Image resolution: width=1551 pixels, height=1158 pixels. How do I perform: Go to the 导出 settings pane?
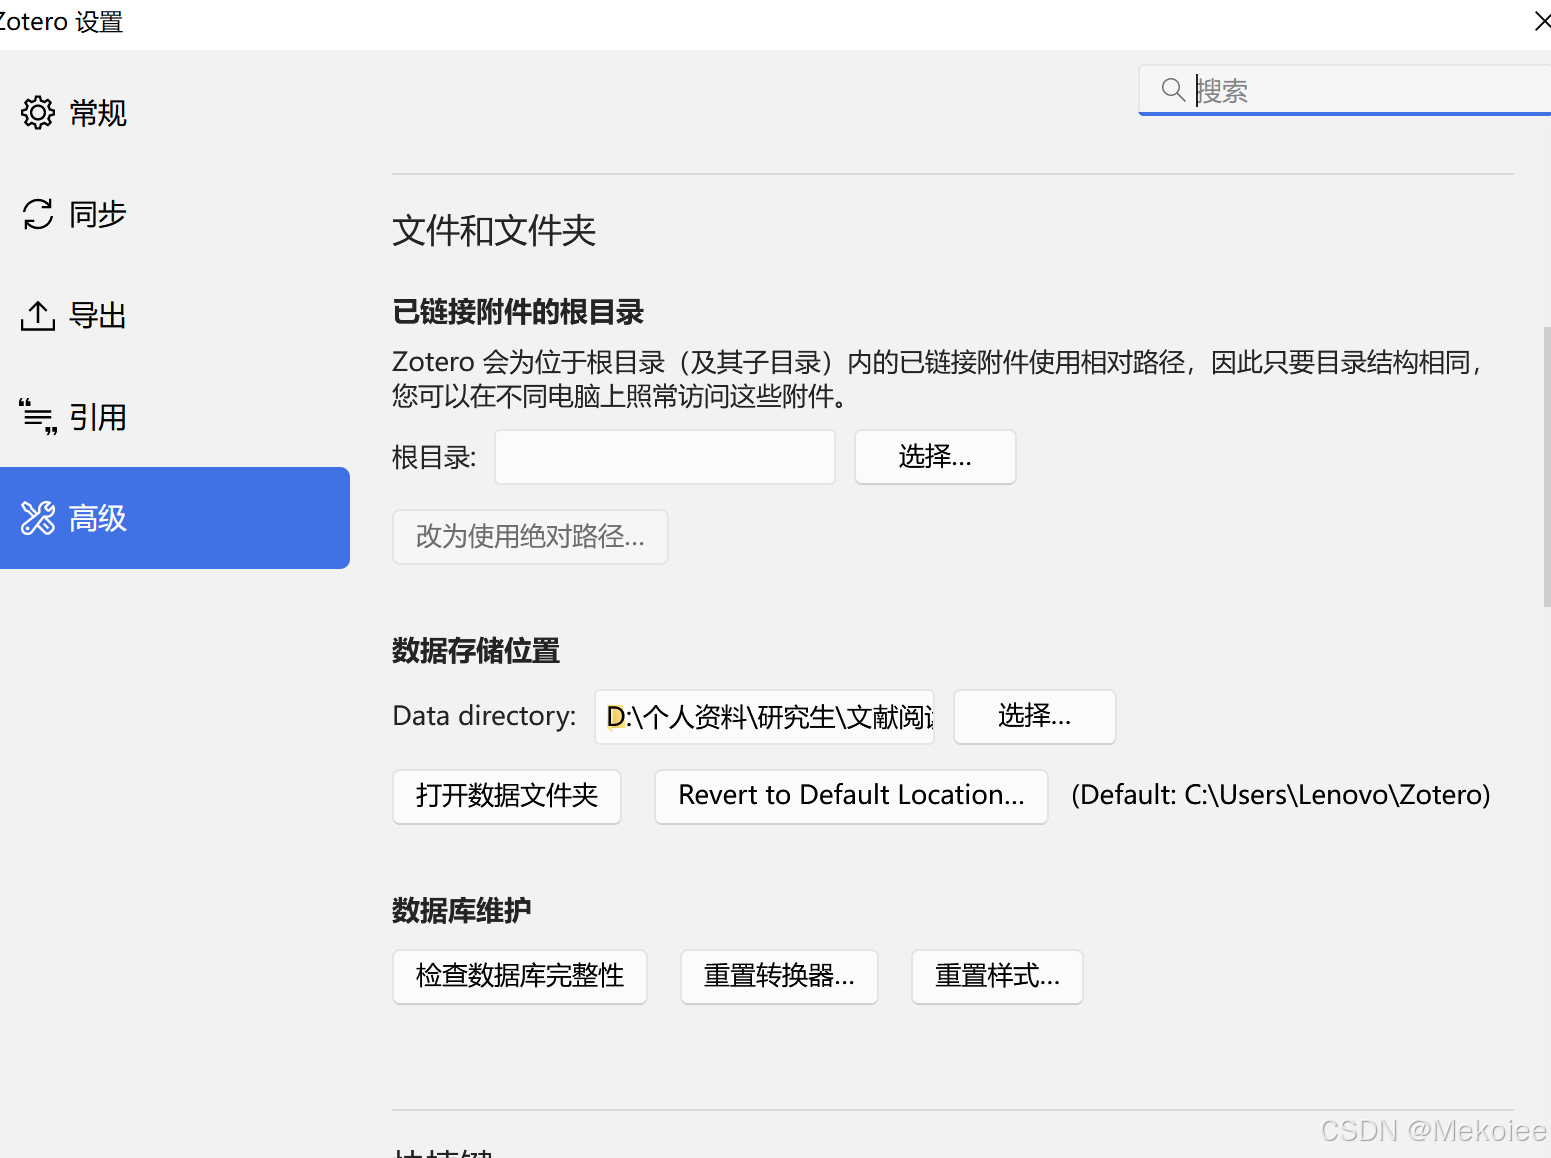(175, 316)
